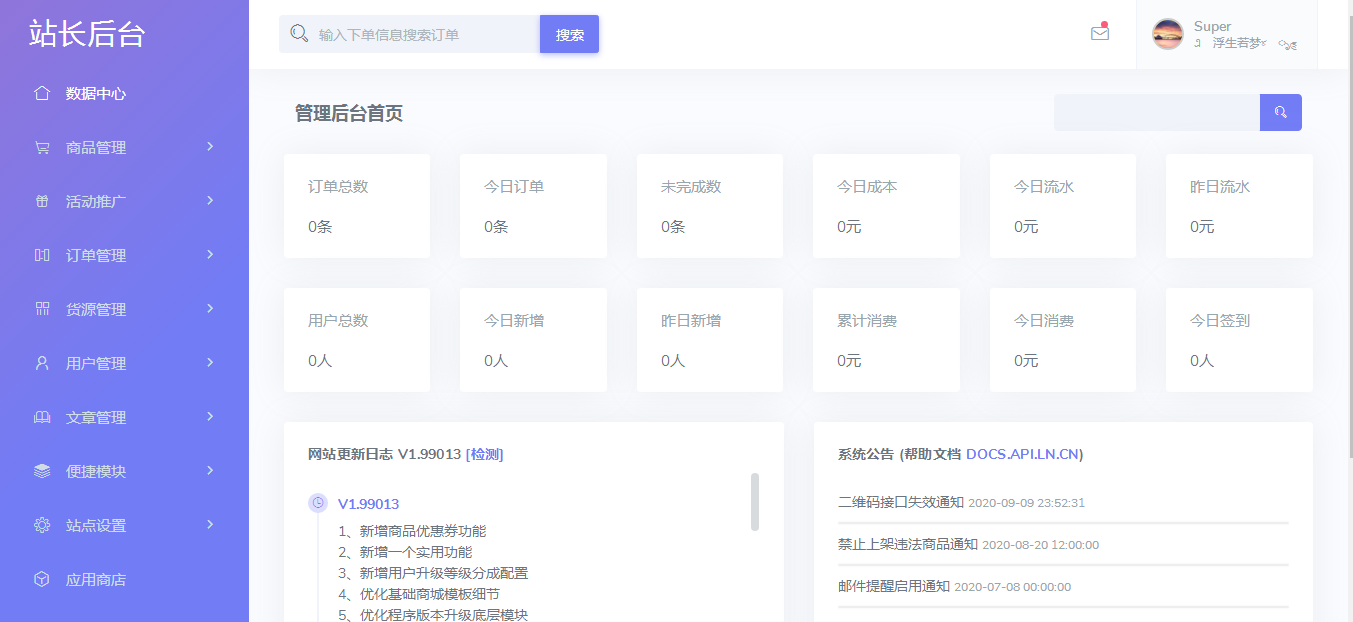This screenshot has width=1353, height=622.
Task: Focus the order search input field
Action: (x=410, y=34)
